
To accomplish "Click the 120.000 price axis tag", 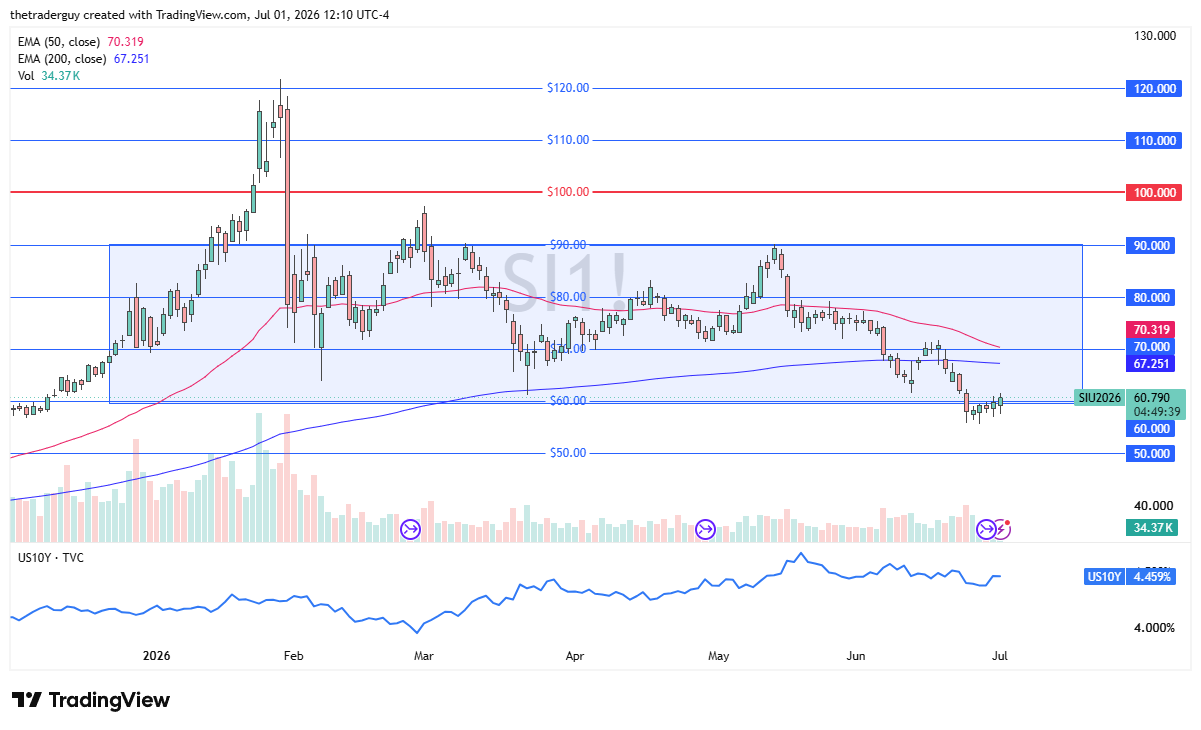I will [1153, 89].
